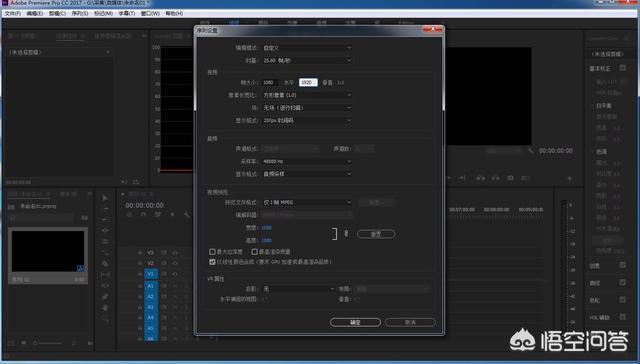Open the 场 dropdown showing 无场 (逐行扫描)
640x364 pixels.
pos(307,108)
